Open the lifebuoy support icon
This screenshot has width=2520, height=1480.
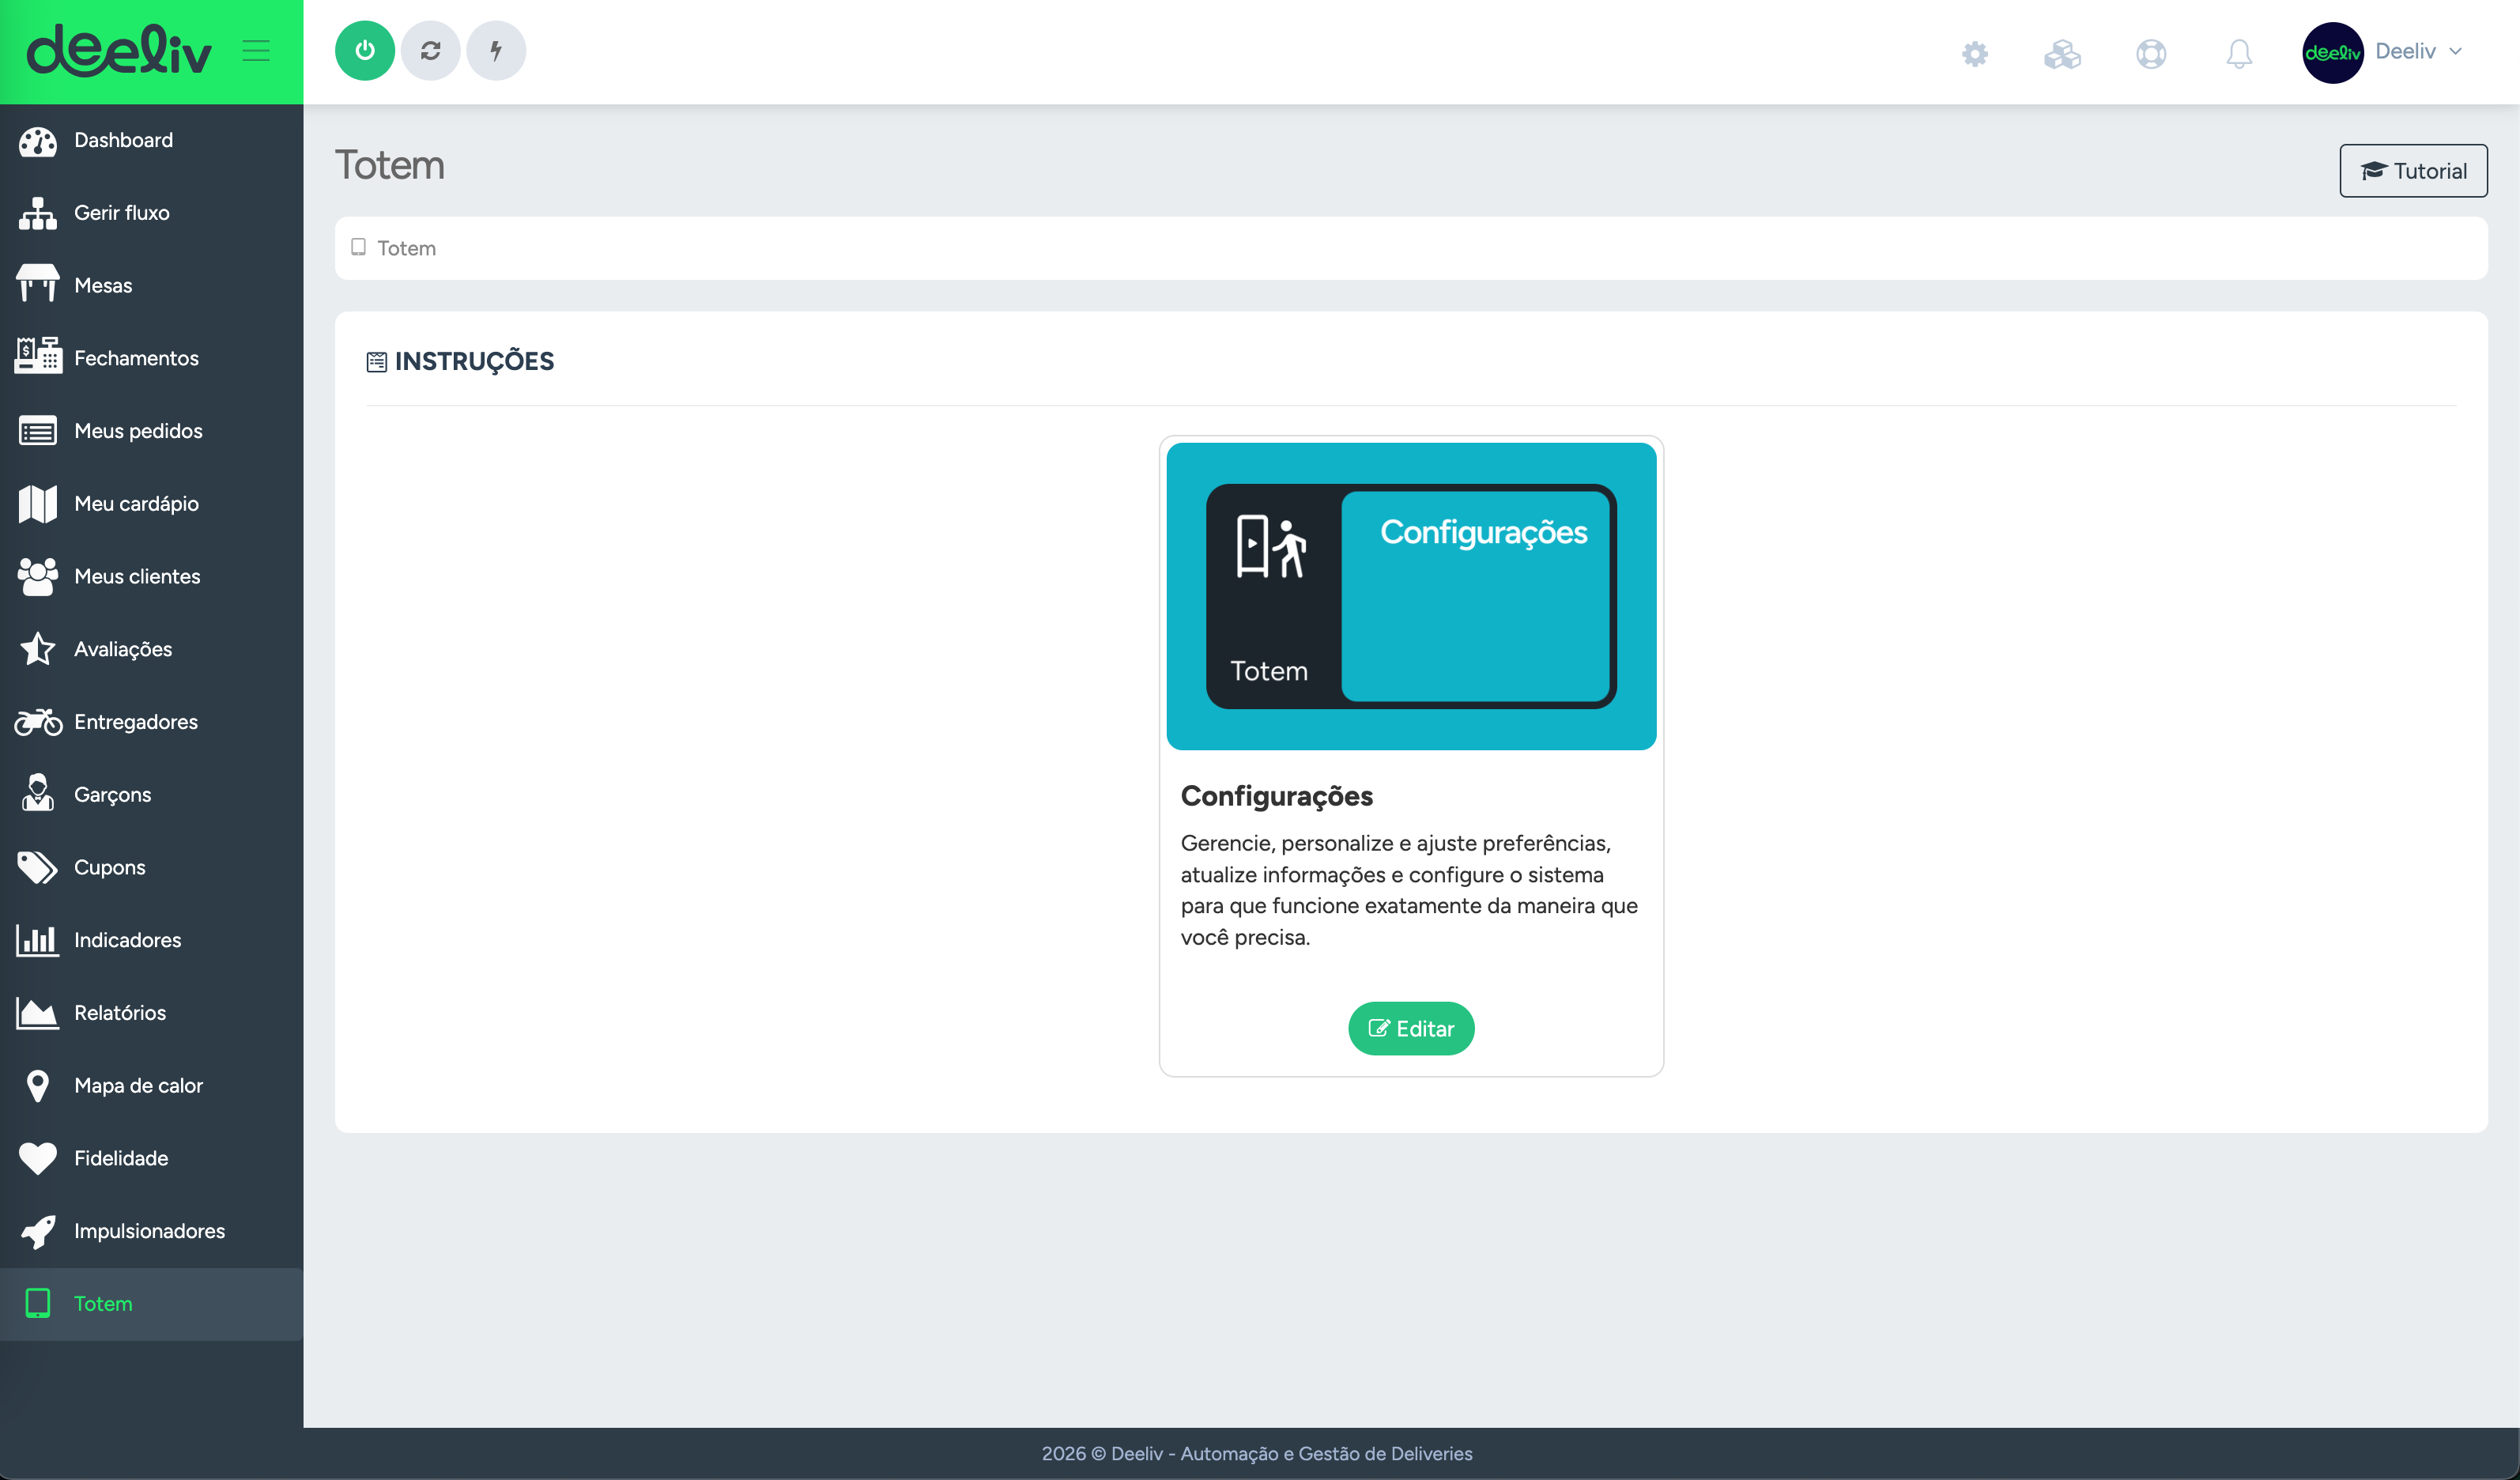(2150, 53)
